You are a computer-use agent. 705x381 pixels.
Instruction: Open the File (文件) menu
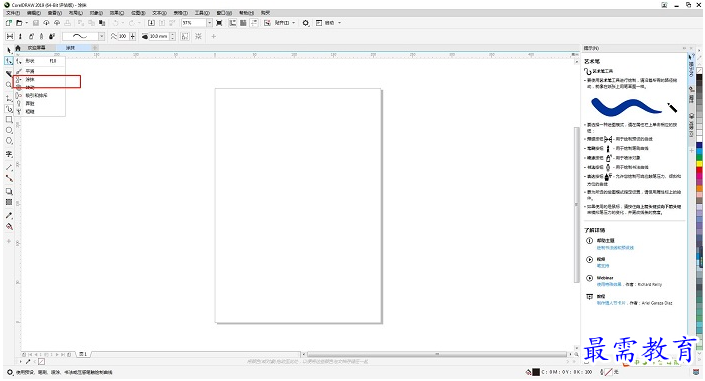click(13, 13)
